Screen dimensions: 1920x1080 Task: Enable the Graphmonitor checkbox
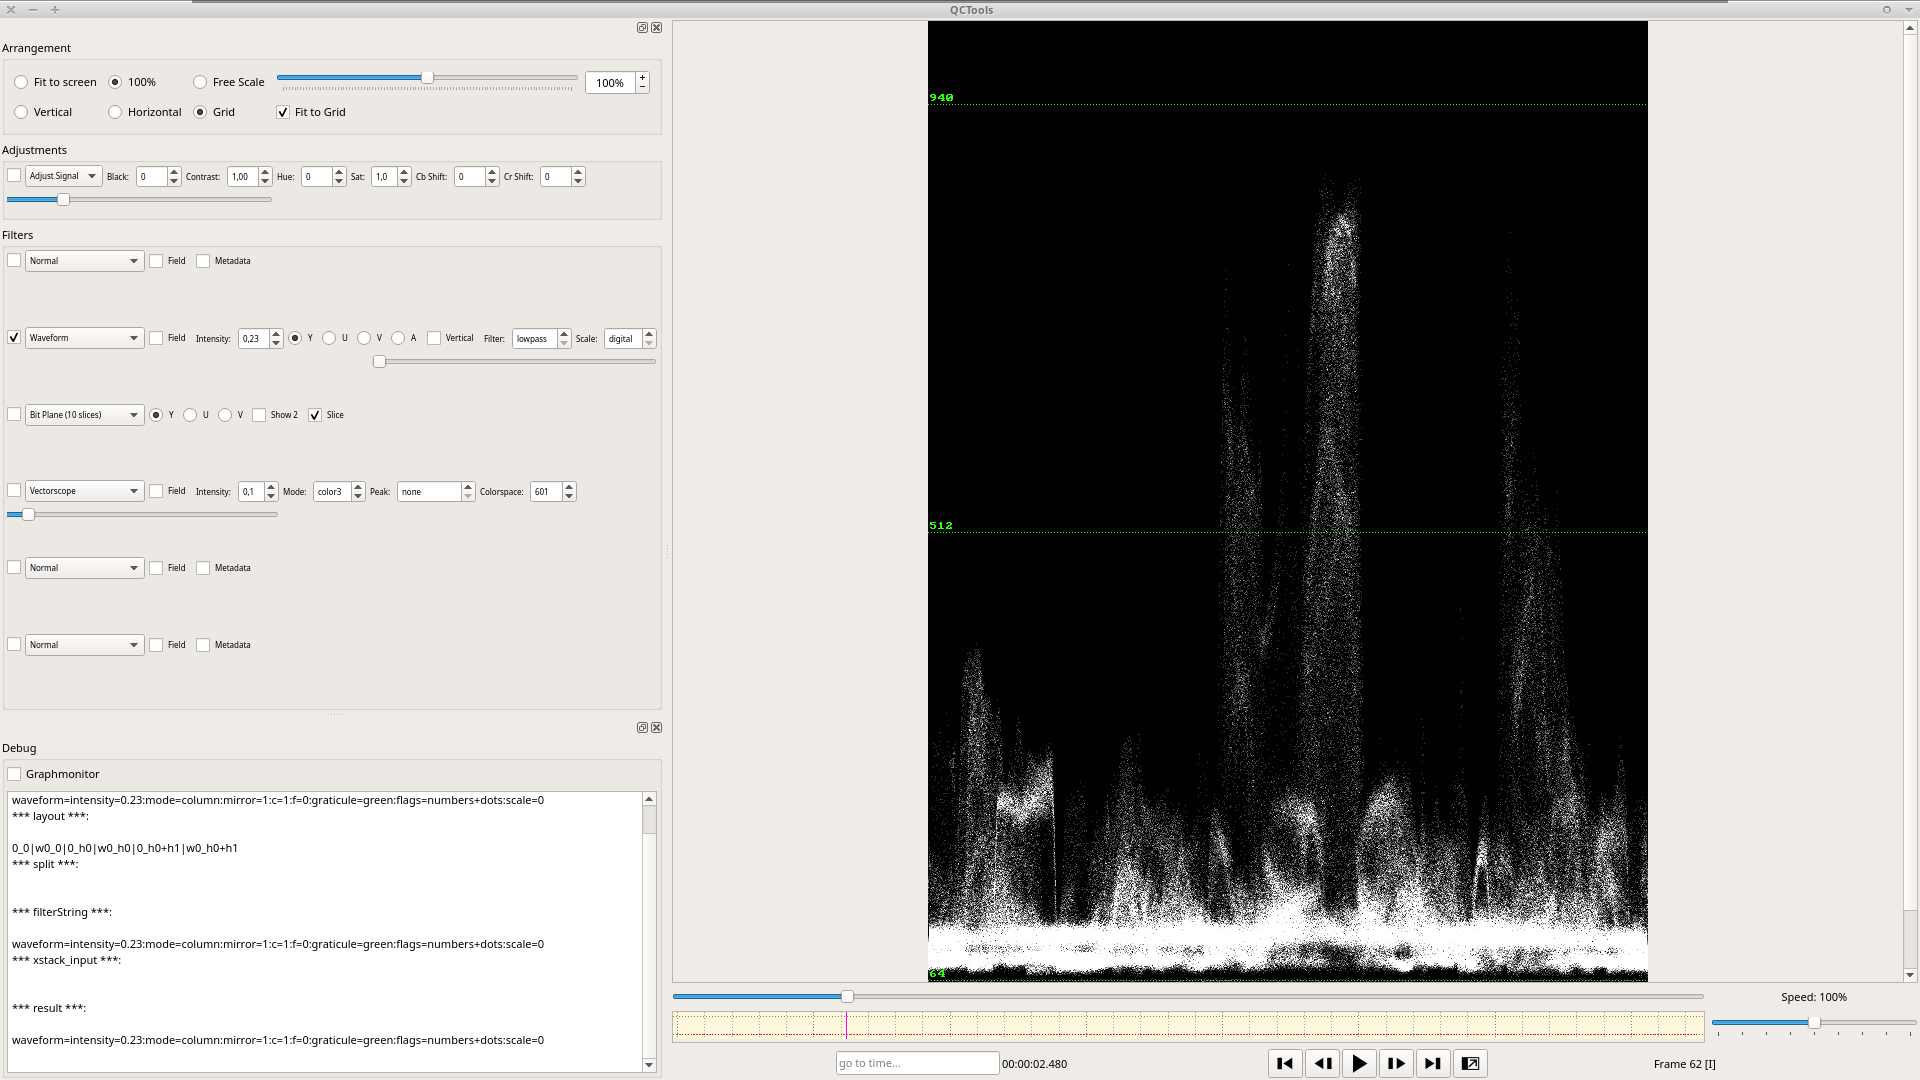[x=15, y=774]
